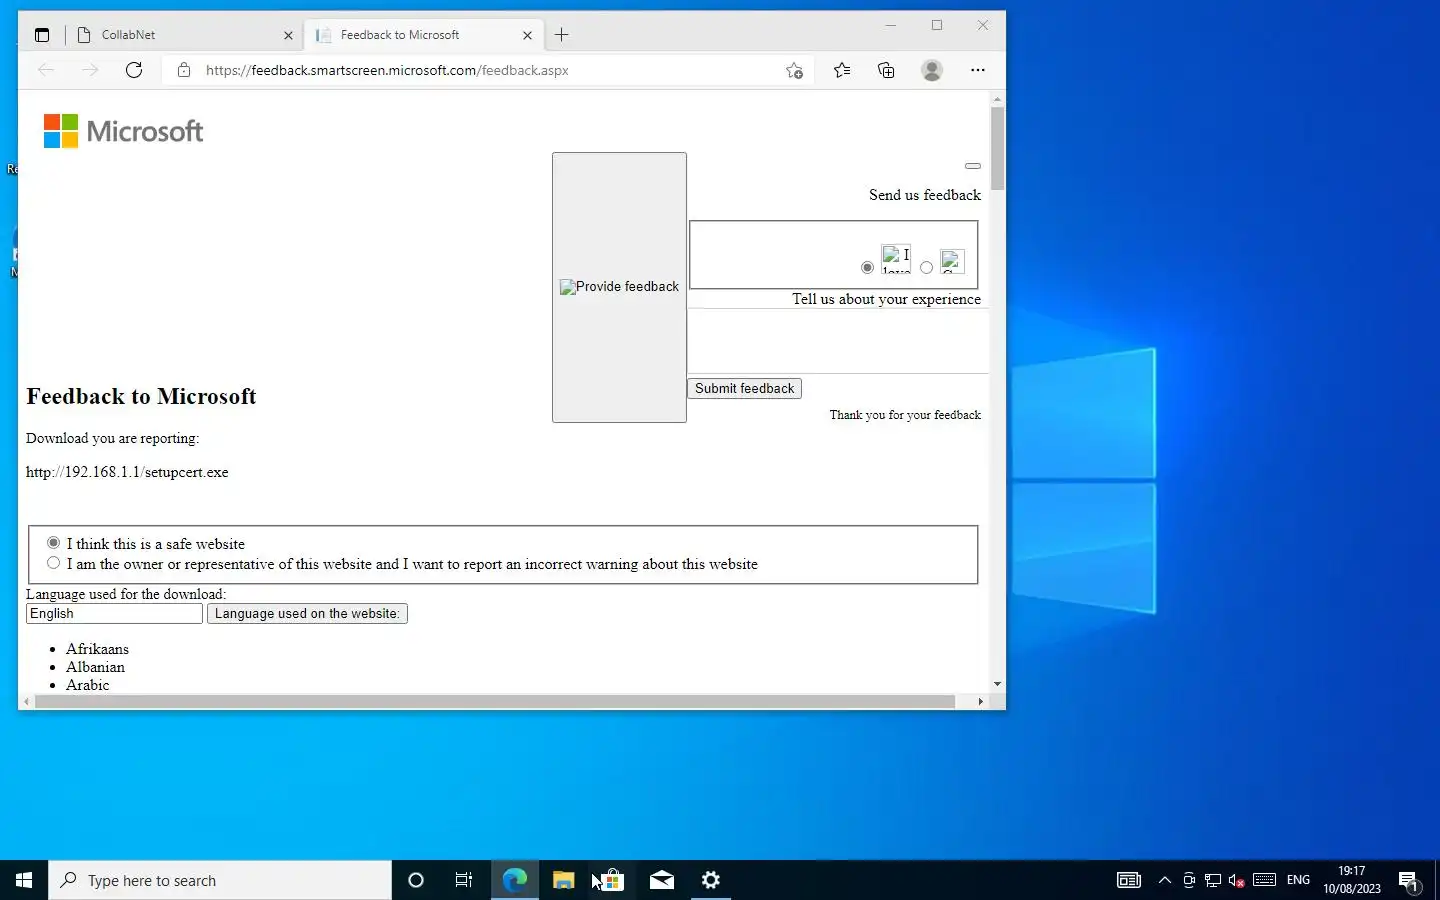Click the ENG input language indicator
This screenshot has width=1440, height=900.
[1298, 880]
